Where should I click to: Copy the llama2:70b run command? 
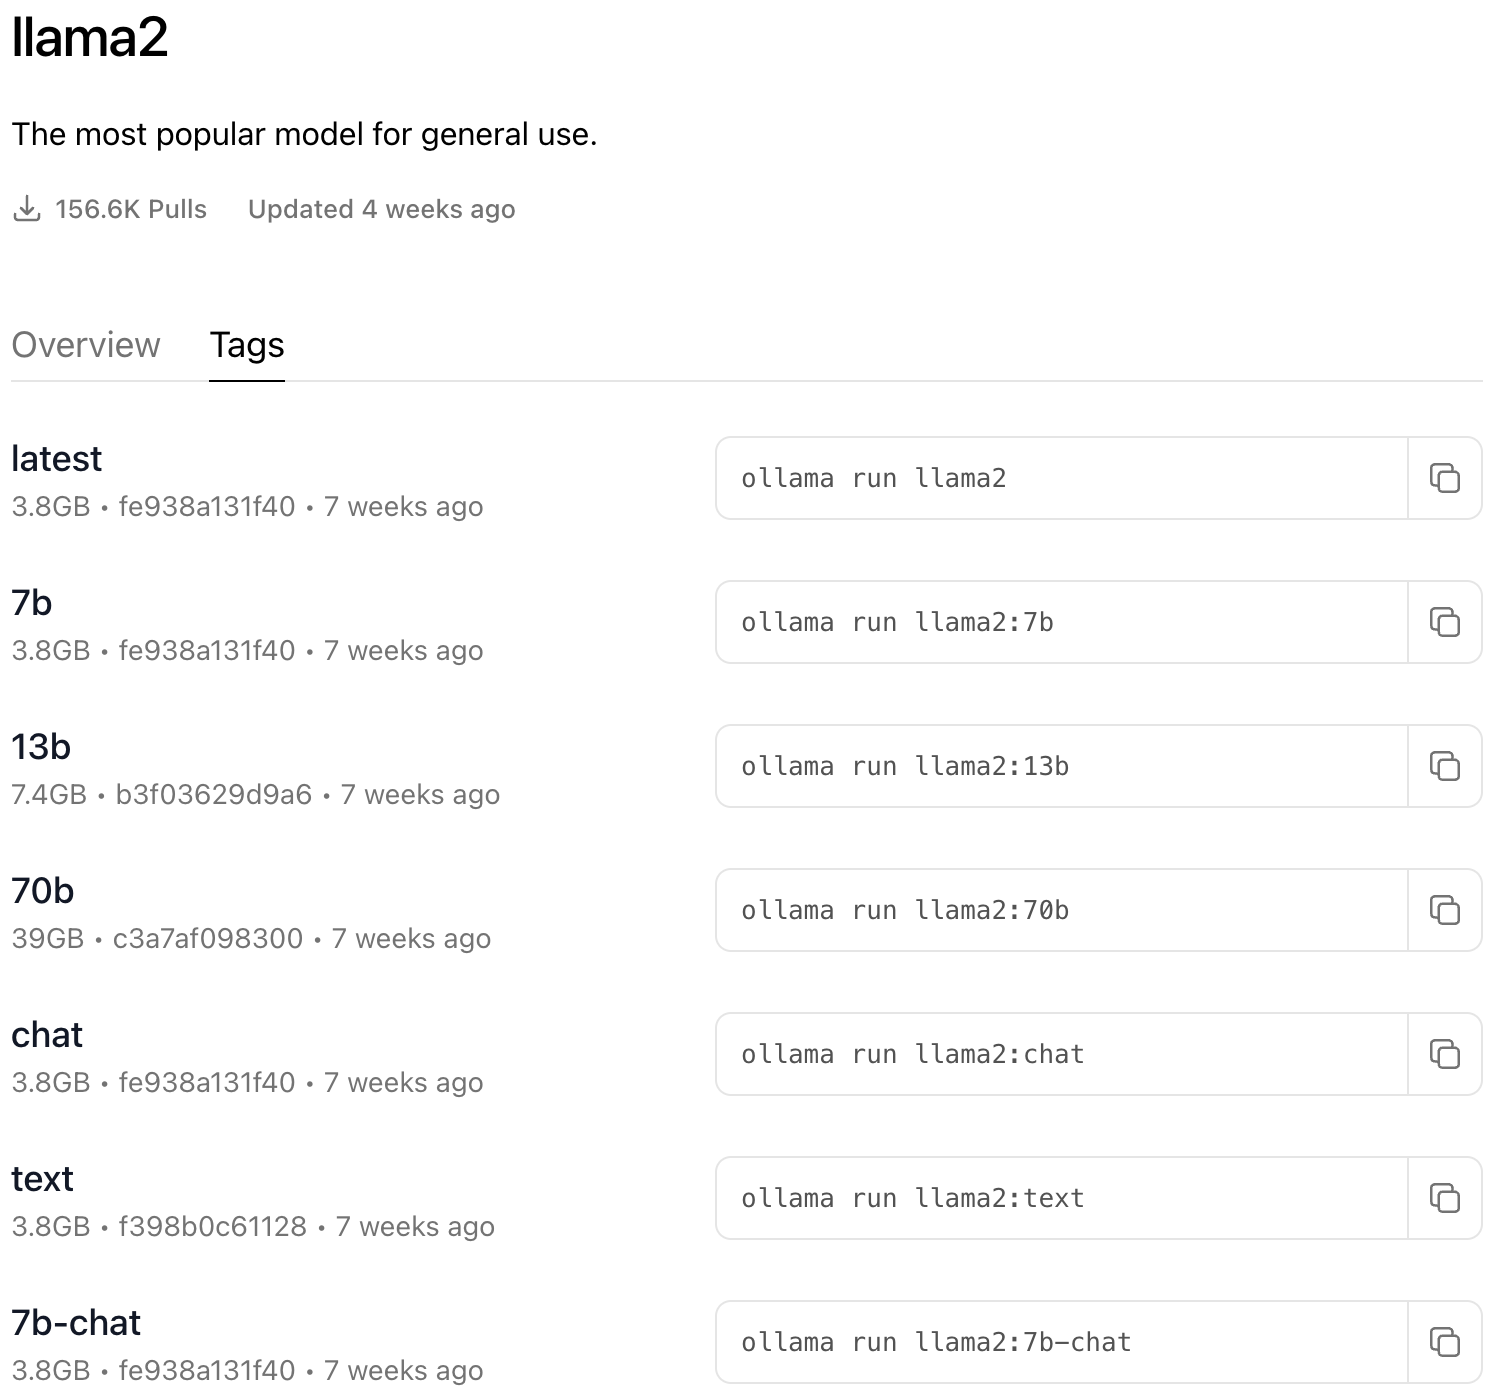click(1444, 910)
